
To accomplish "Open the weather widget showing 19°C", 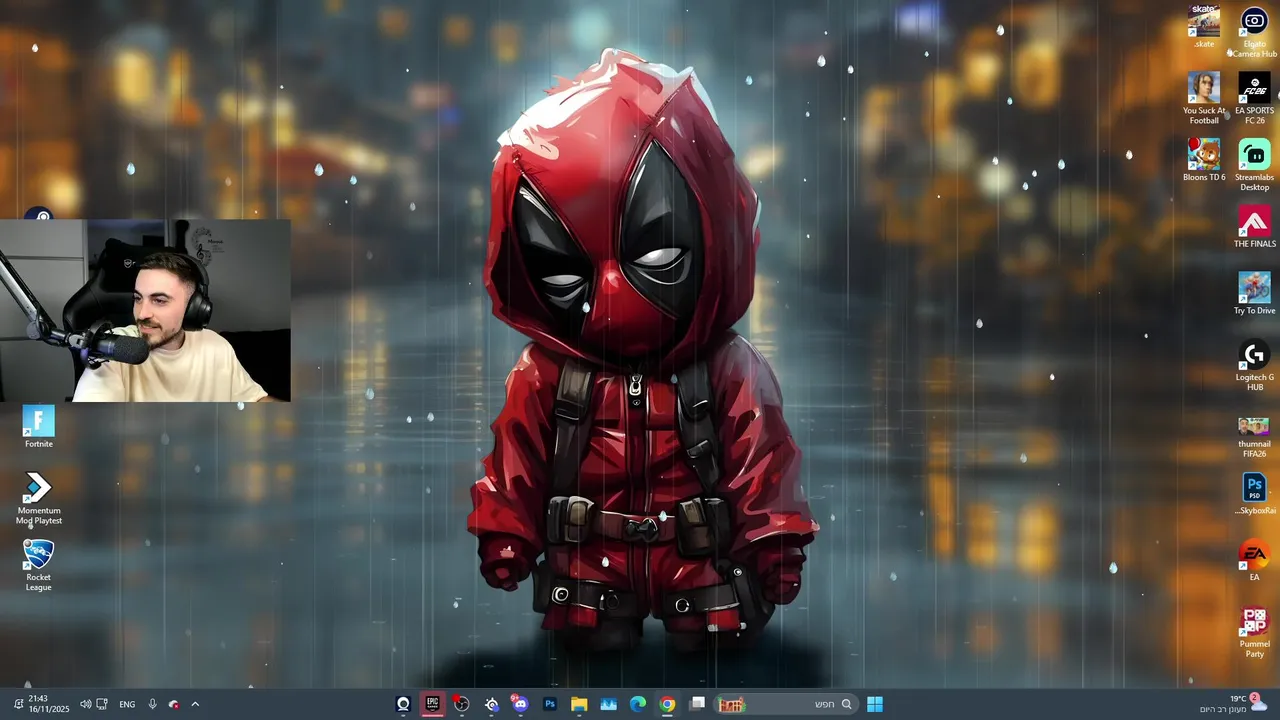I will [x=1234, y=704].
